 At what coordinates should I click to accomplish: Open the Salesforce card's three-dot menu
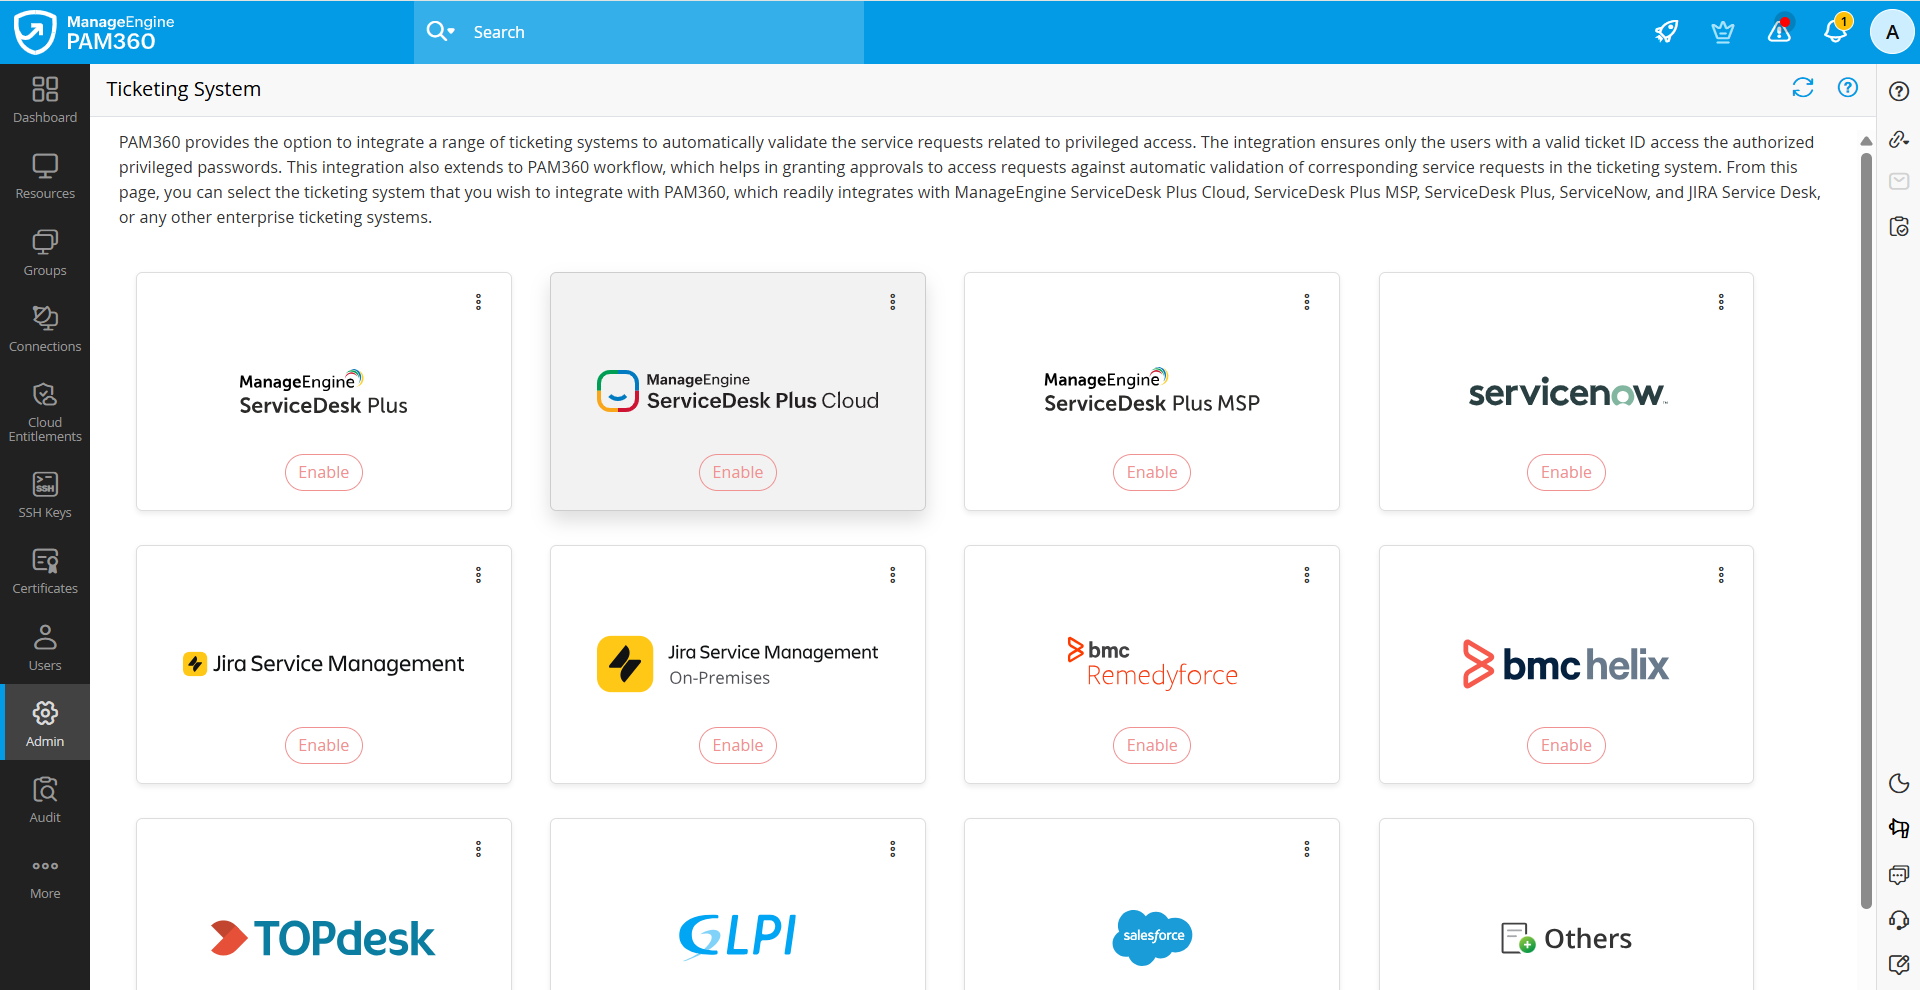click(1307, 849)
